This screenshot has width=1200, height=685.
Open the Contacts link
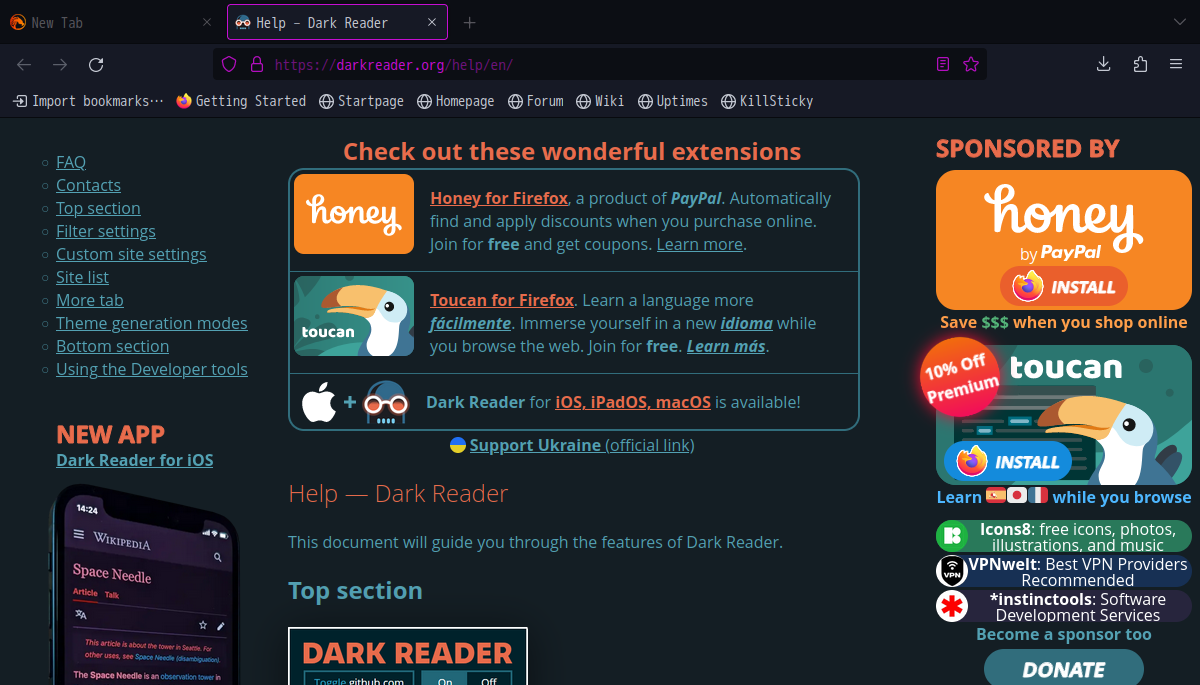pyautogui.click(x=88, y=185)
